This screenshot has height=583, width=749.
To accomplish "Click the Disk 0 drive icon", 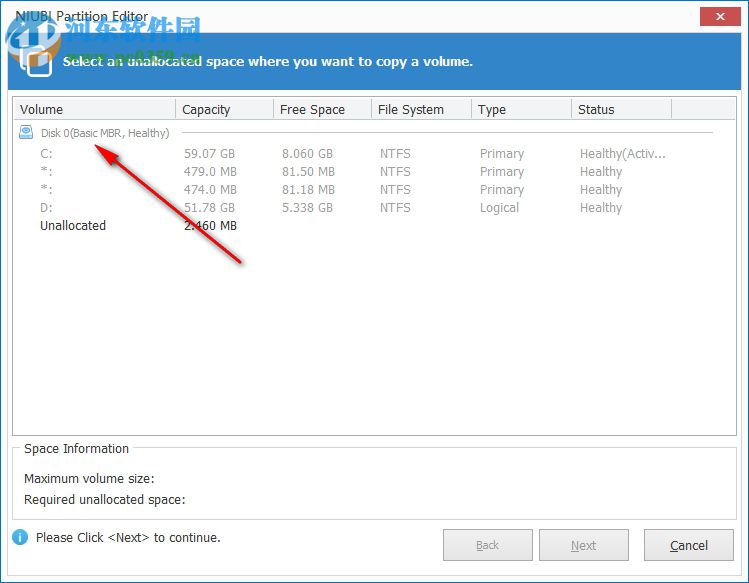I will [x=26, y=132].
